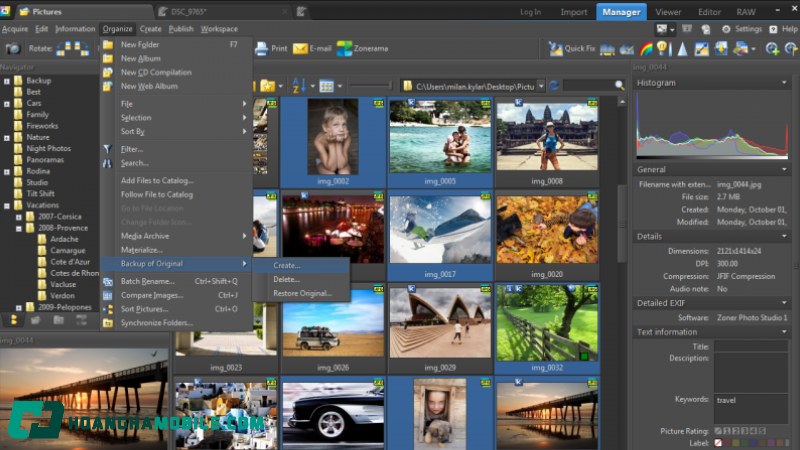Click the search magnifier icon

[x=622, y=86]
